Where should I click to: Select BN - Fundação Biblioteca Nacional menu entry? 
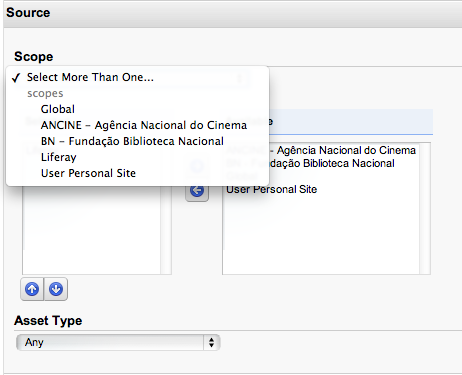click(x=137, y=141)
